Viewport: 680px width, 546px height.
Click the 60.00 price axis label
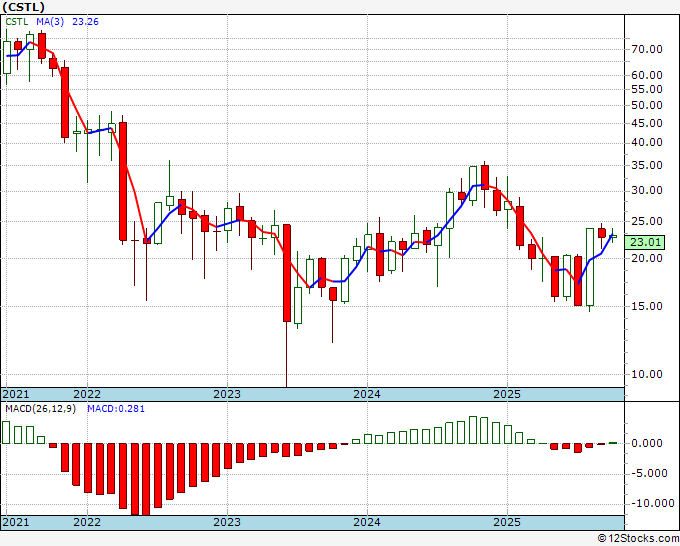click(x=647, y=75)
